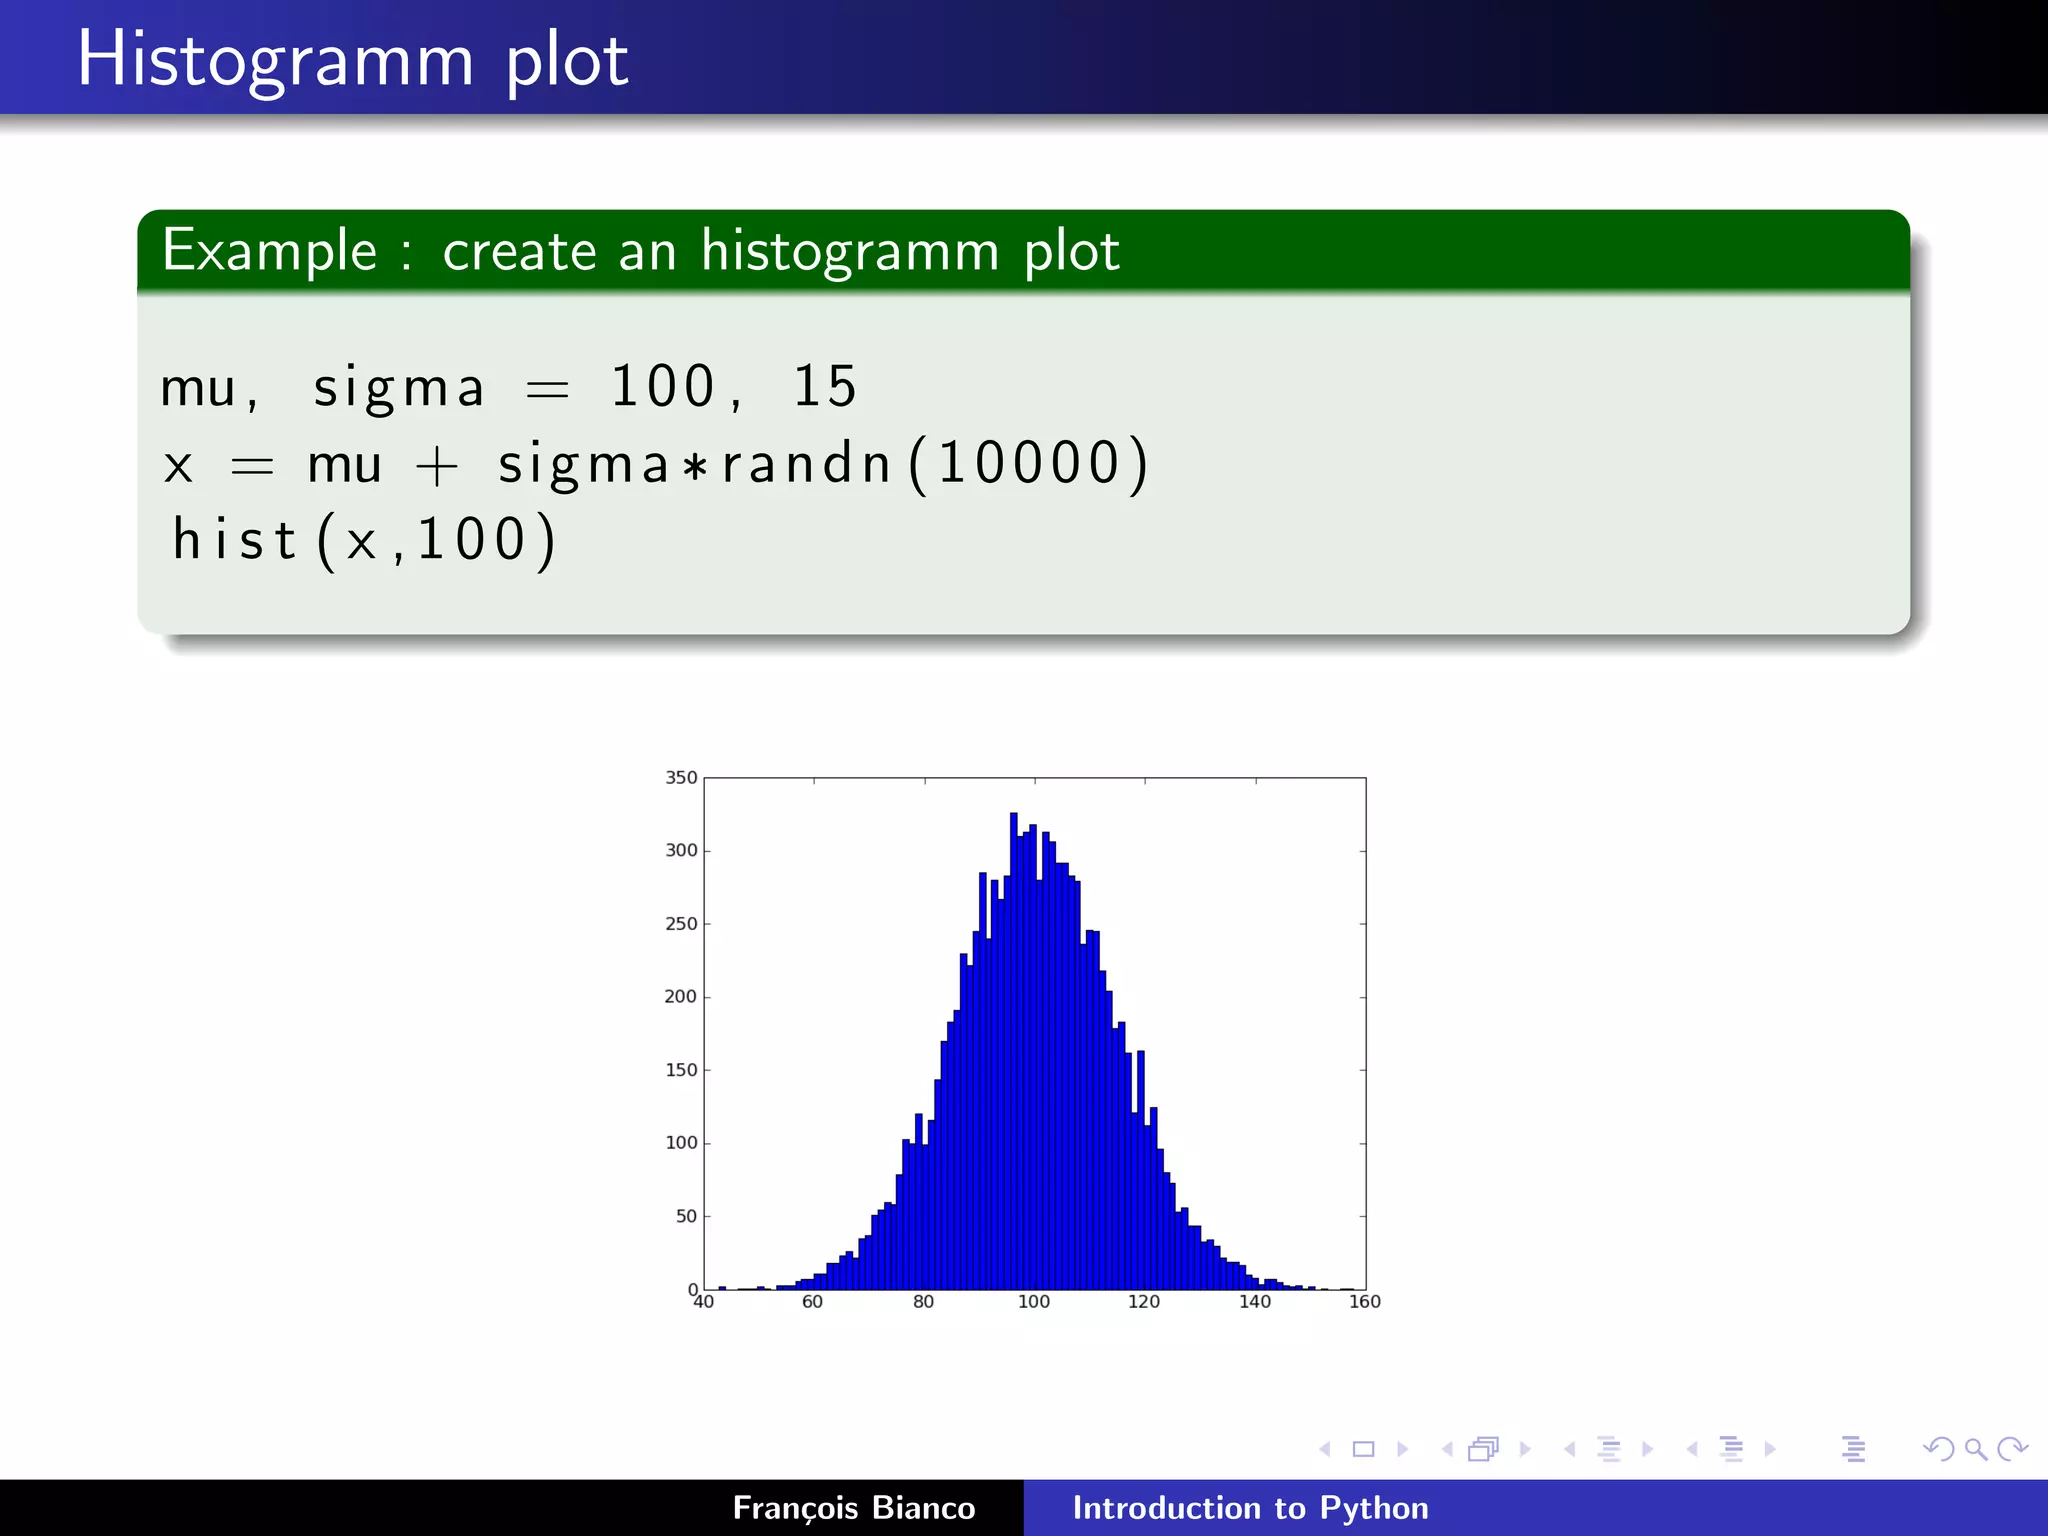The height and width of the screenshot is (1536, 2048).
Task: Click the code line mu, sigma = 100, 15
Action: pos(509,387)
